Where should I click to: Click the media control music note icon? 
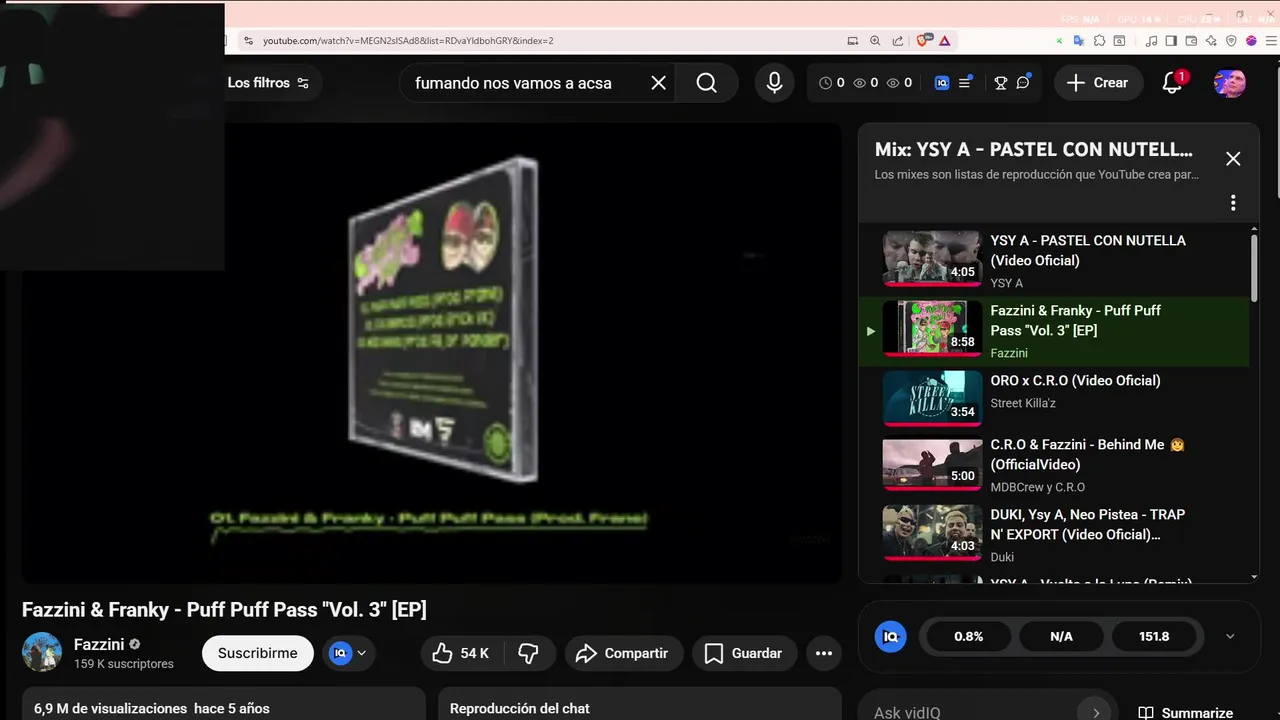point(1152,41)
